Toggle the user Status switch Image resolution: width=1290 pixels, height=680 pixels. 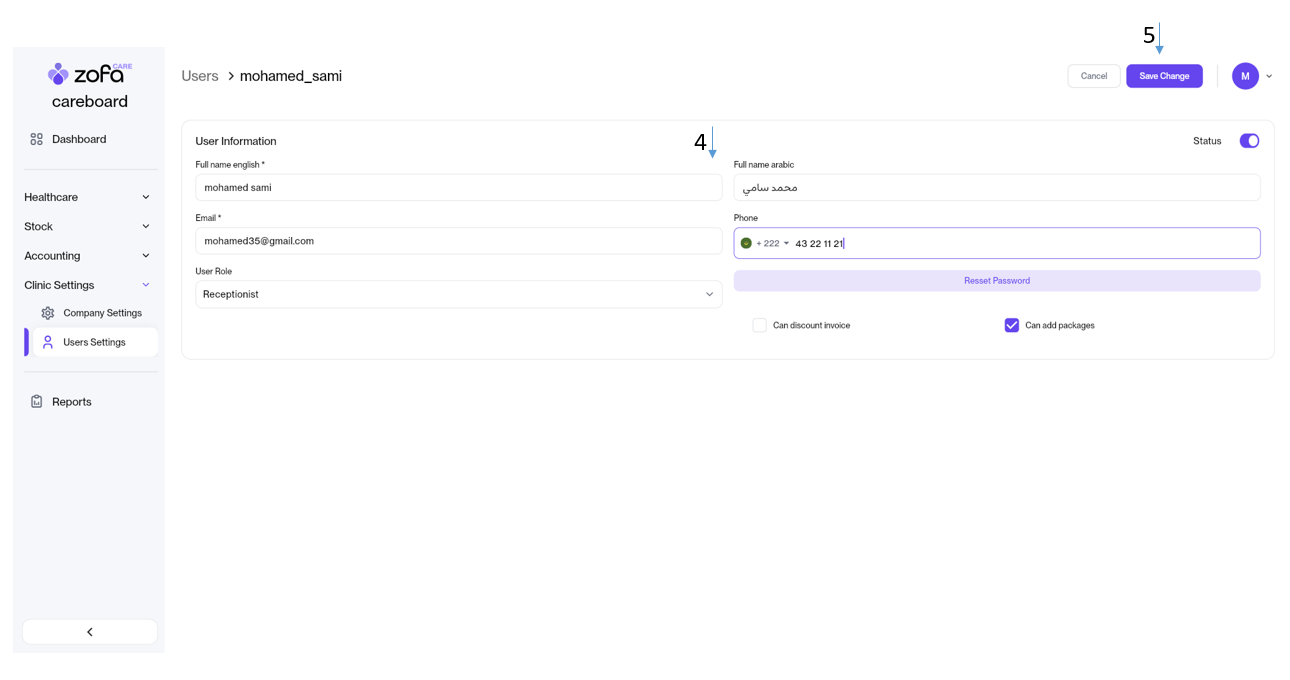(1249, 141)
